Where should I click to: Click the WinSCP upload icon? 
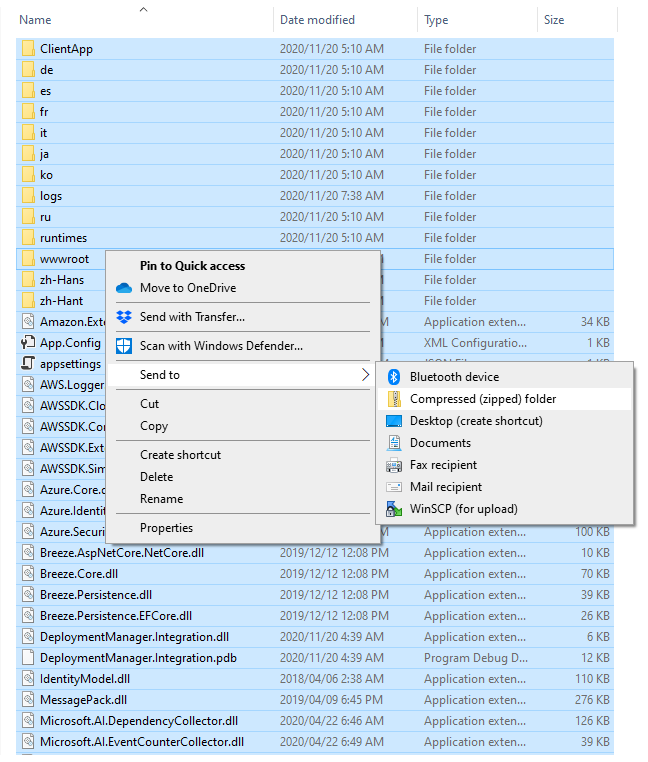(394, 509)
